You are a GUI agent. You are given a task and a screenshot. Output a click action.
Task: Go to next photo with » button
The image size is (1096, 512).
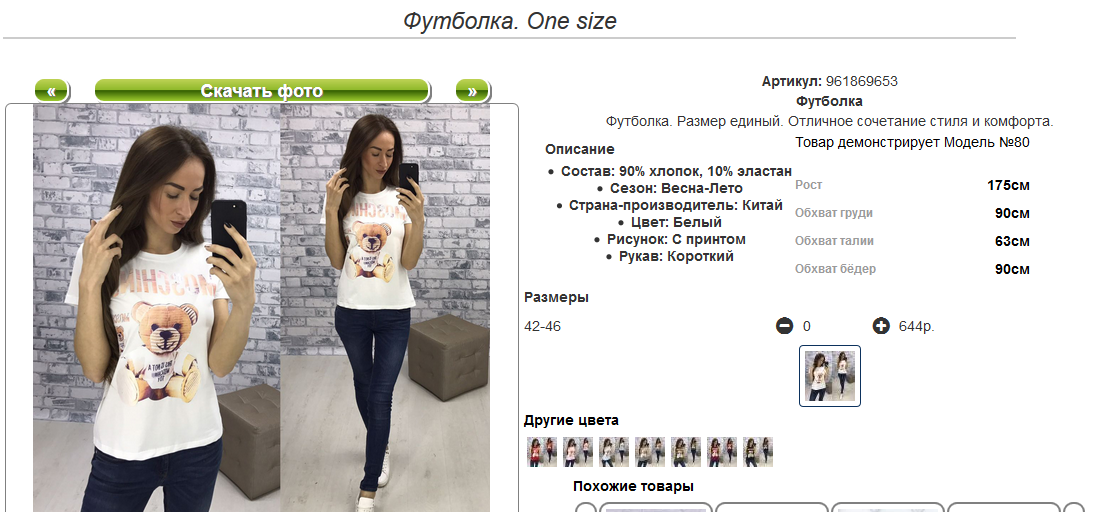click(473, 91)
